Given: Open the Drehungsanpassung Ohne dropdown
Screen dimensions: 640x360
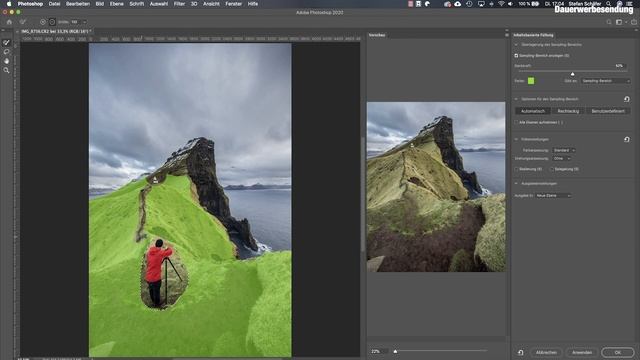Looking at the screenshot, I should [561, 158].
